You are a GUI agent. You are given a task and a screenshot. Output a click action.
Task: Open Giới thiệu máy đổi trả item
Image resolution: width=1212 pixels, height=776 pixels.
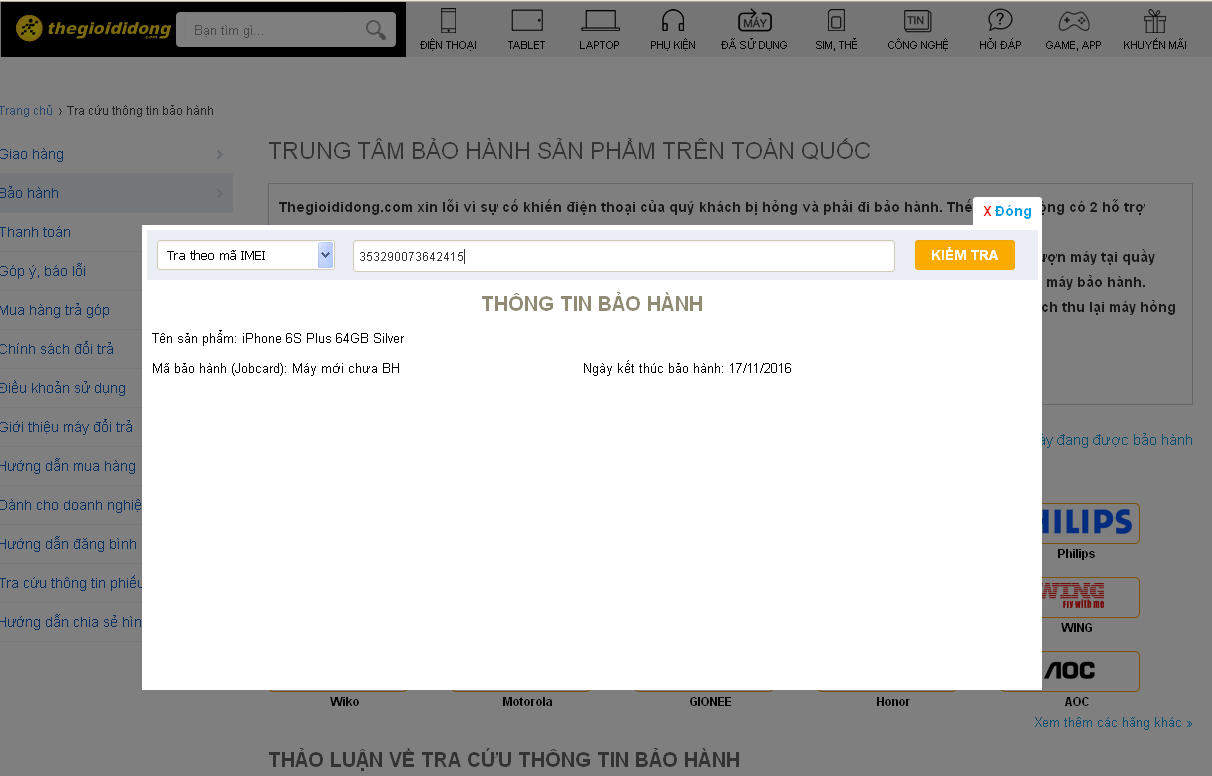click(x=66, y=427)
